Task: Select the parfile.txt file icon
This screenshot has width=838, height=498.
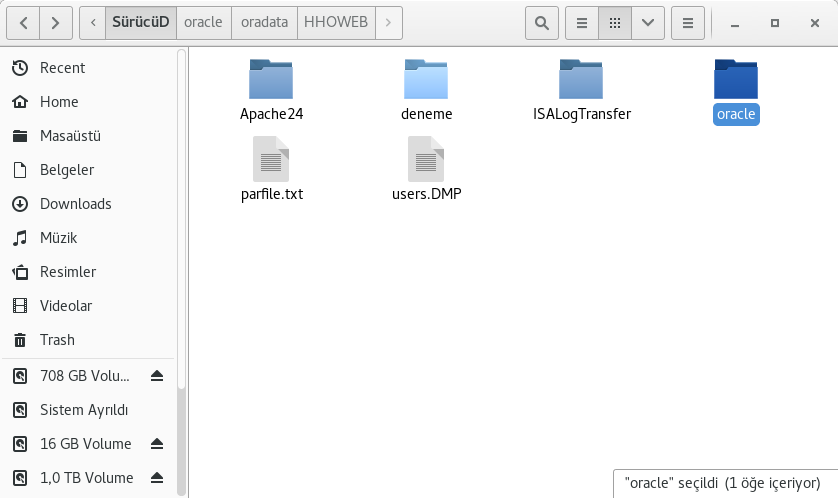Action: click(271, 160)
